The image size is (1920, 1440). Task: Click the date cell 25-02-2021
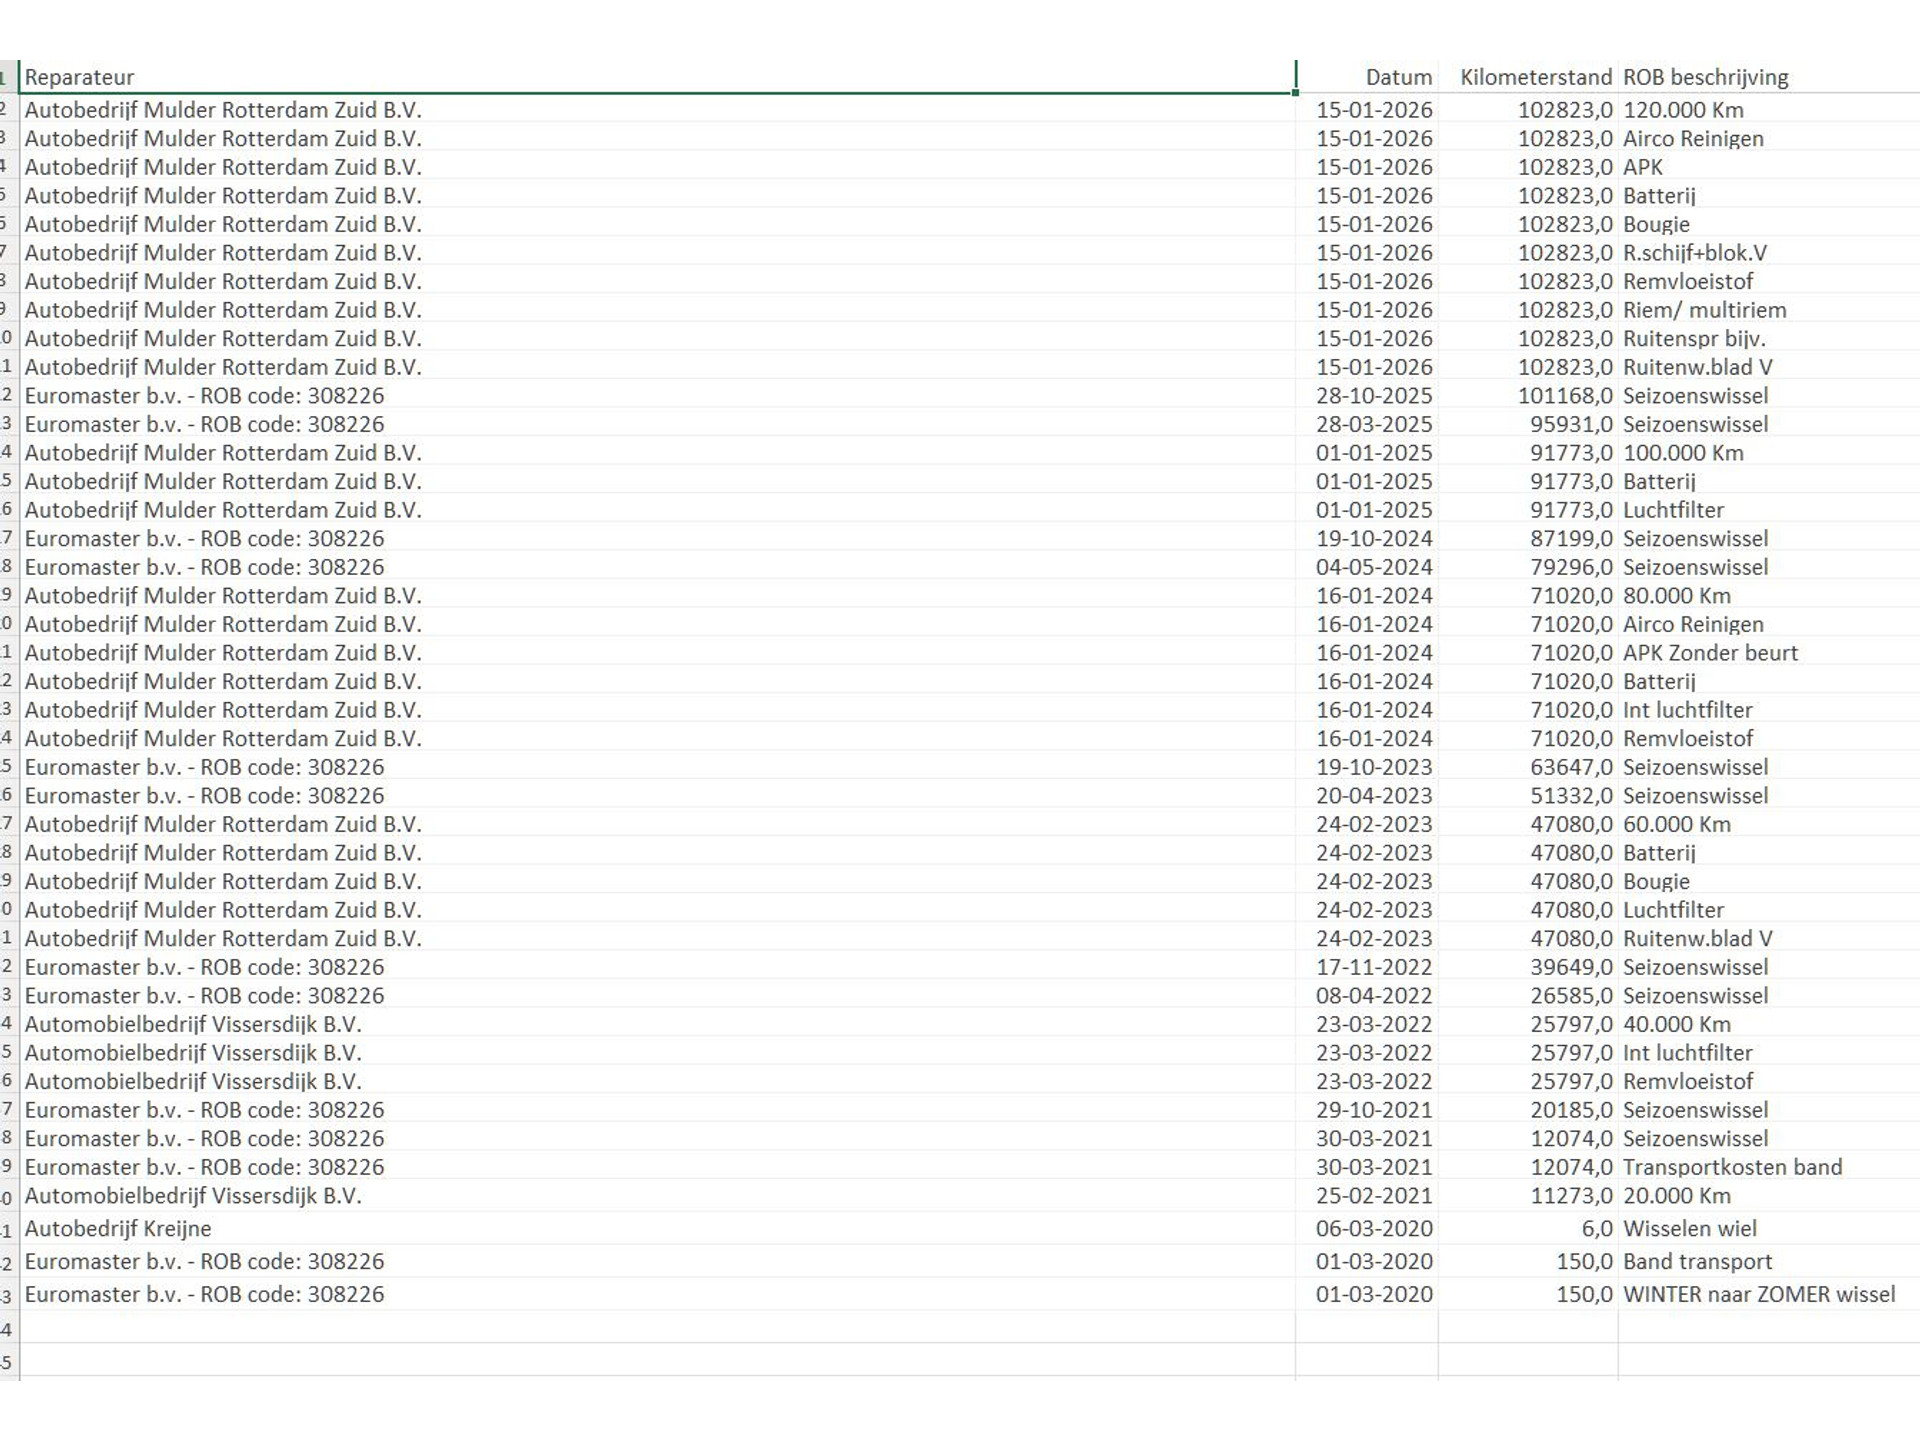pyautogui.click(x=1373, y=1196)
